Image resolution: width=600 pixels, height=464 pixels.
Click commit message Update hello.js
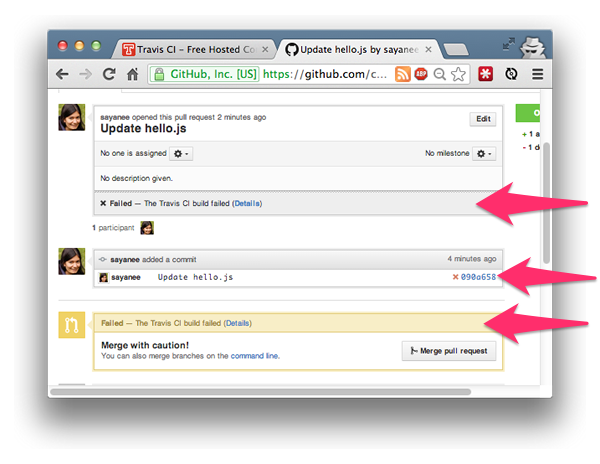(x=195, y=277)
